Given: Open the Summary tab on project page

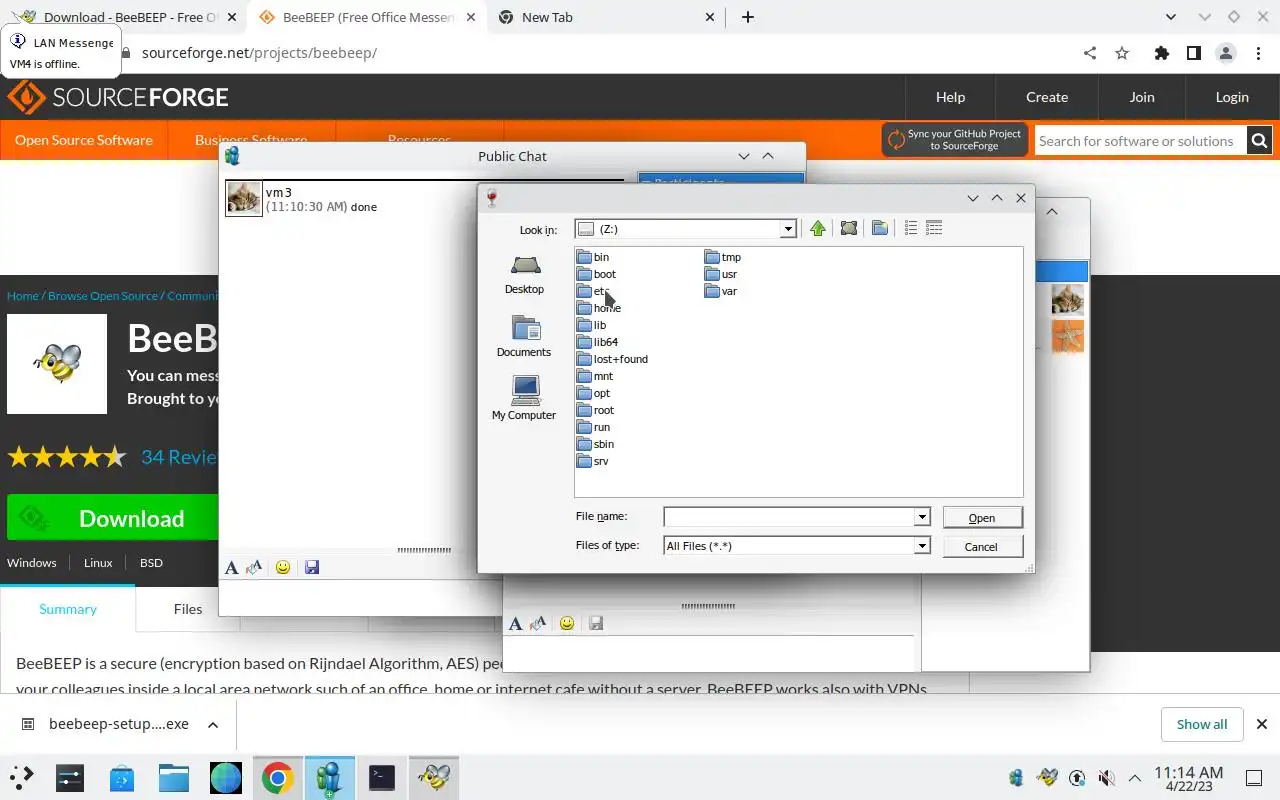Looking at the screenshot, I should pyautogui.click(x=68, y=609).
